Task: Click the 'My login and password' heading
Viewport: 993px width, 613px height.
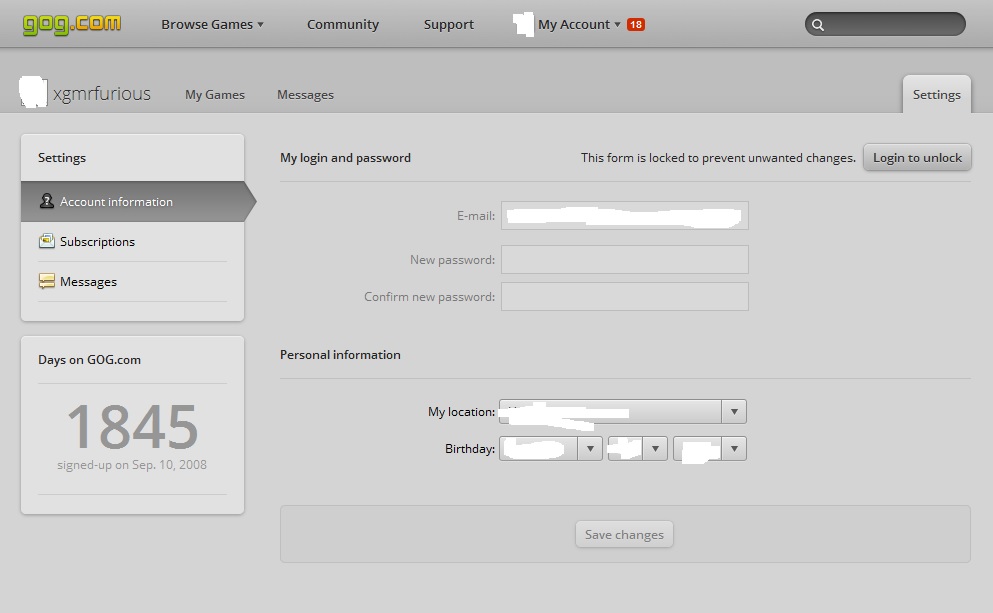Action: coord(345,158)
